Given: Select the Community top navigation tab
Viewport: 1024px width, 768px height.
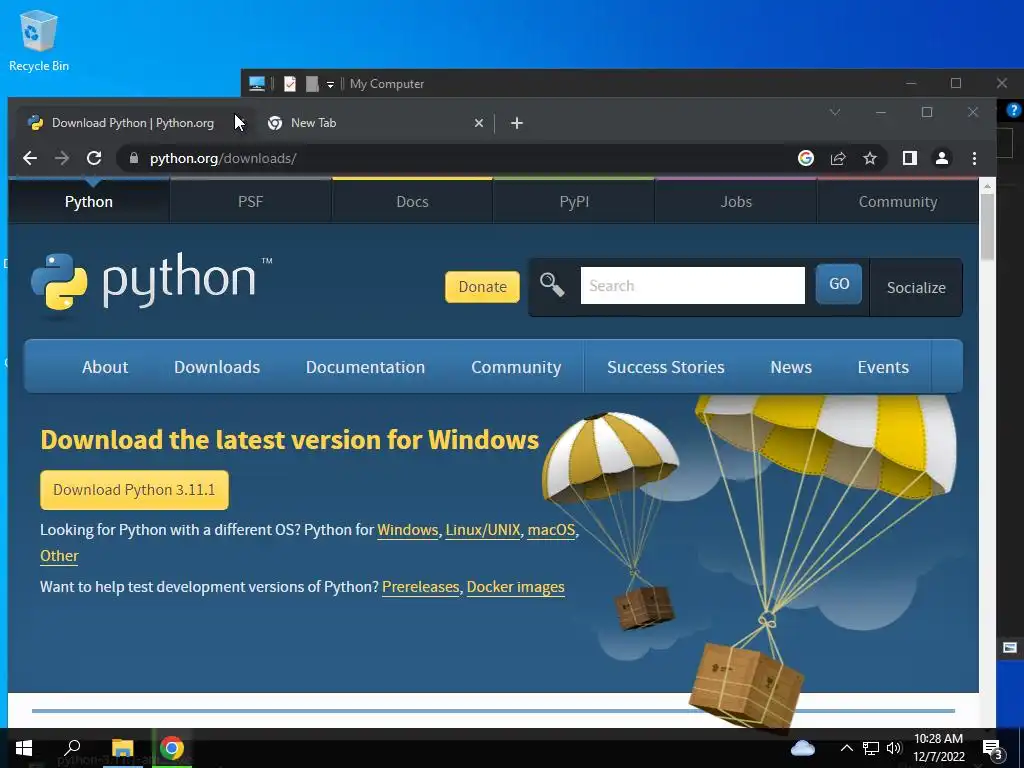Looking at the screenshot, I should (898, 201).
